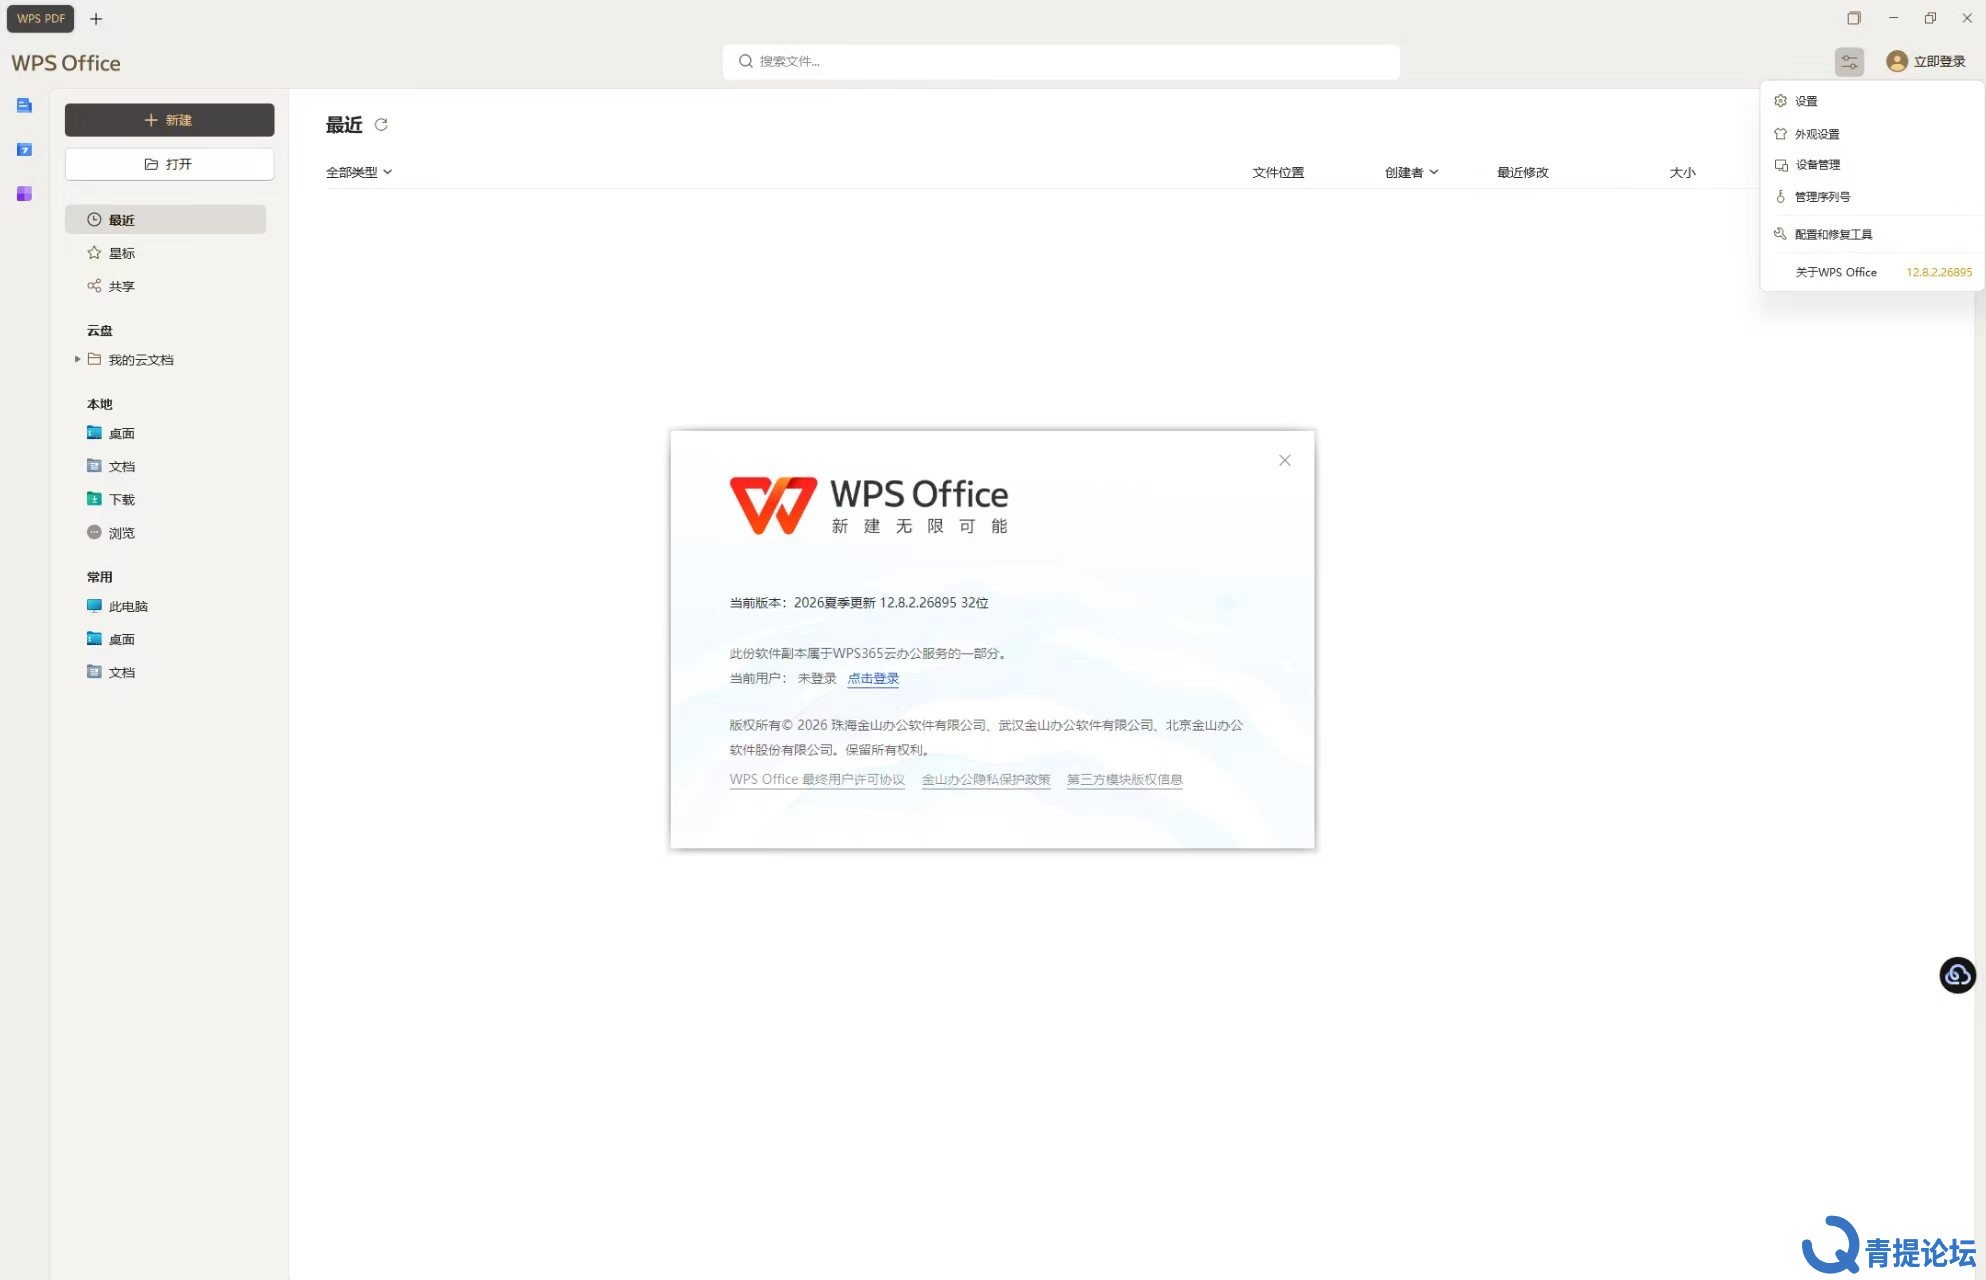Open the global settings icon button
The height and width of the screenshot is (1280, 1986).
[x=1849, y=62]
